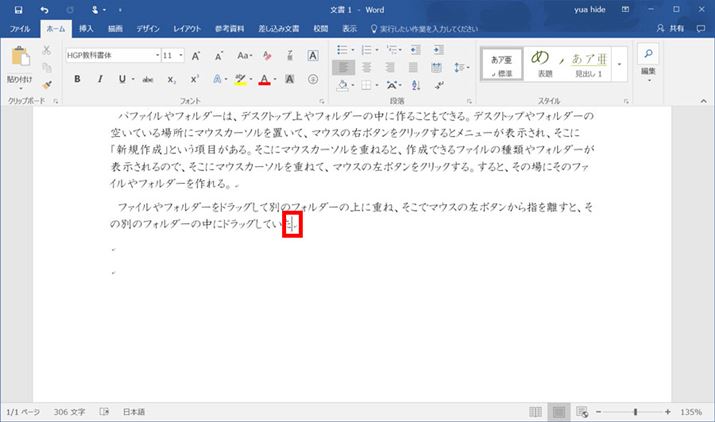The width and height of the screenshot is (715, 422).
Task: Apply the 見出し 1 style
Action: pos(589,64)
